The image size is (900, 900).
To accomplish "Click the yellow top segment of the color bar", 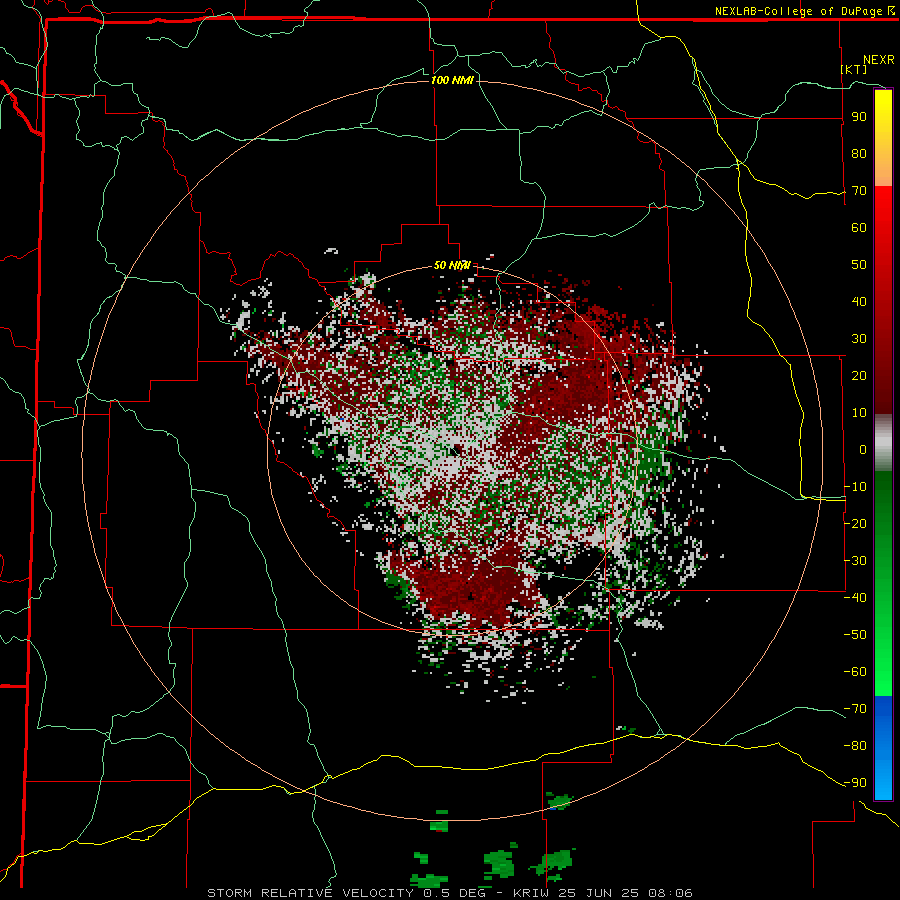I will click(x=883, y=138).
